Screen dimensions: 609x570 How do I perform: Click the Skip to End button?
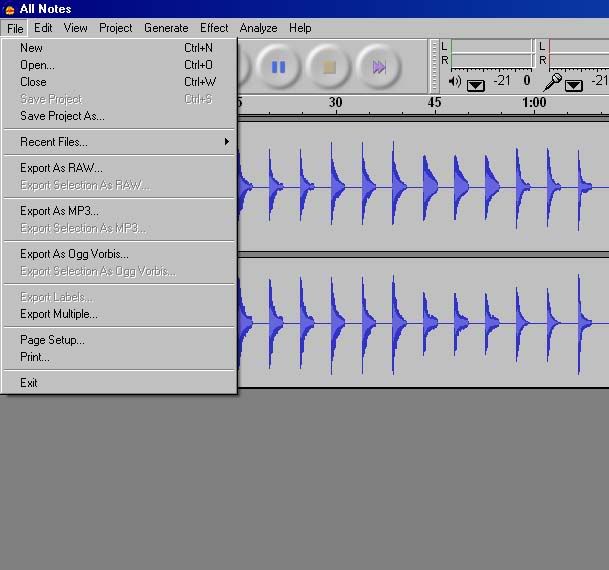(x=379, y=67)
